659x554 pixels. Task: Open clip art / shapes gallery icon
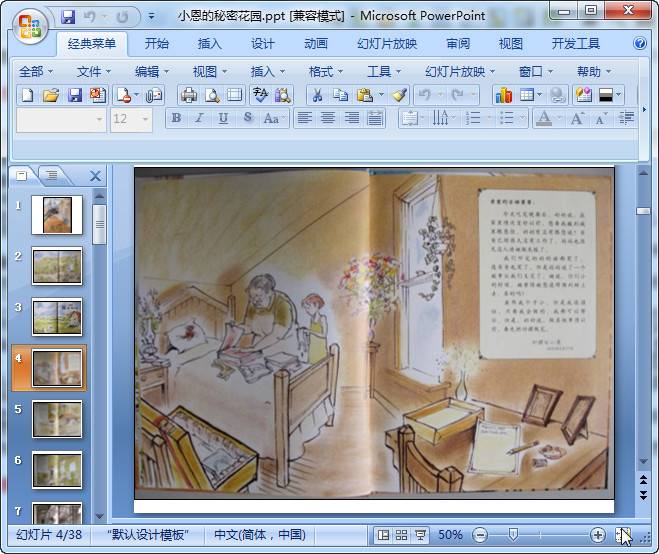pyautogui.click(x=584, y=95)
